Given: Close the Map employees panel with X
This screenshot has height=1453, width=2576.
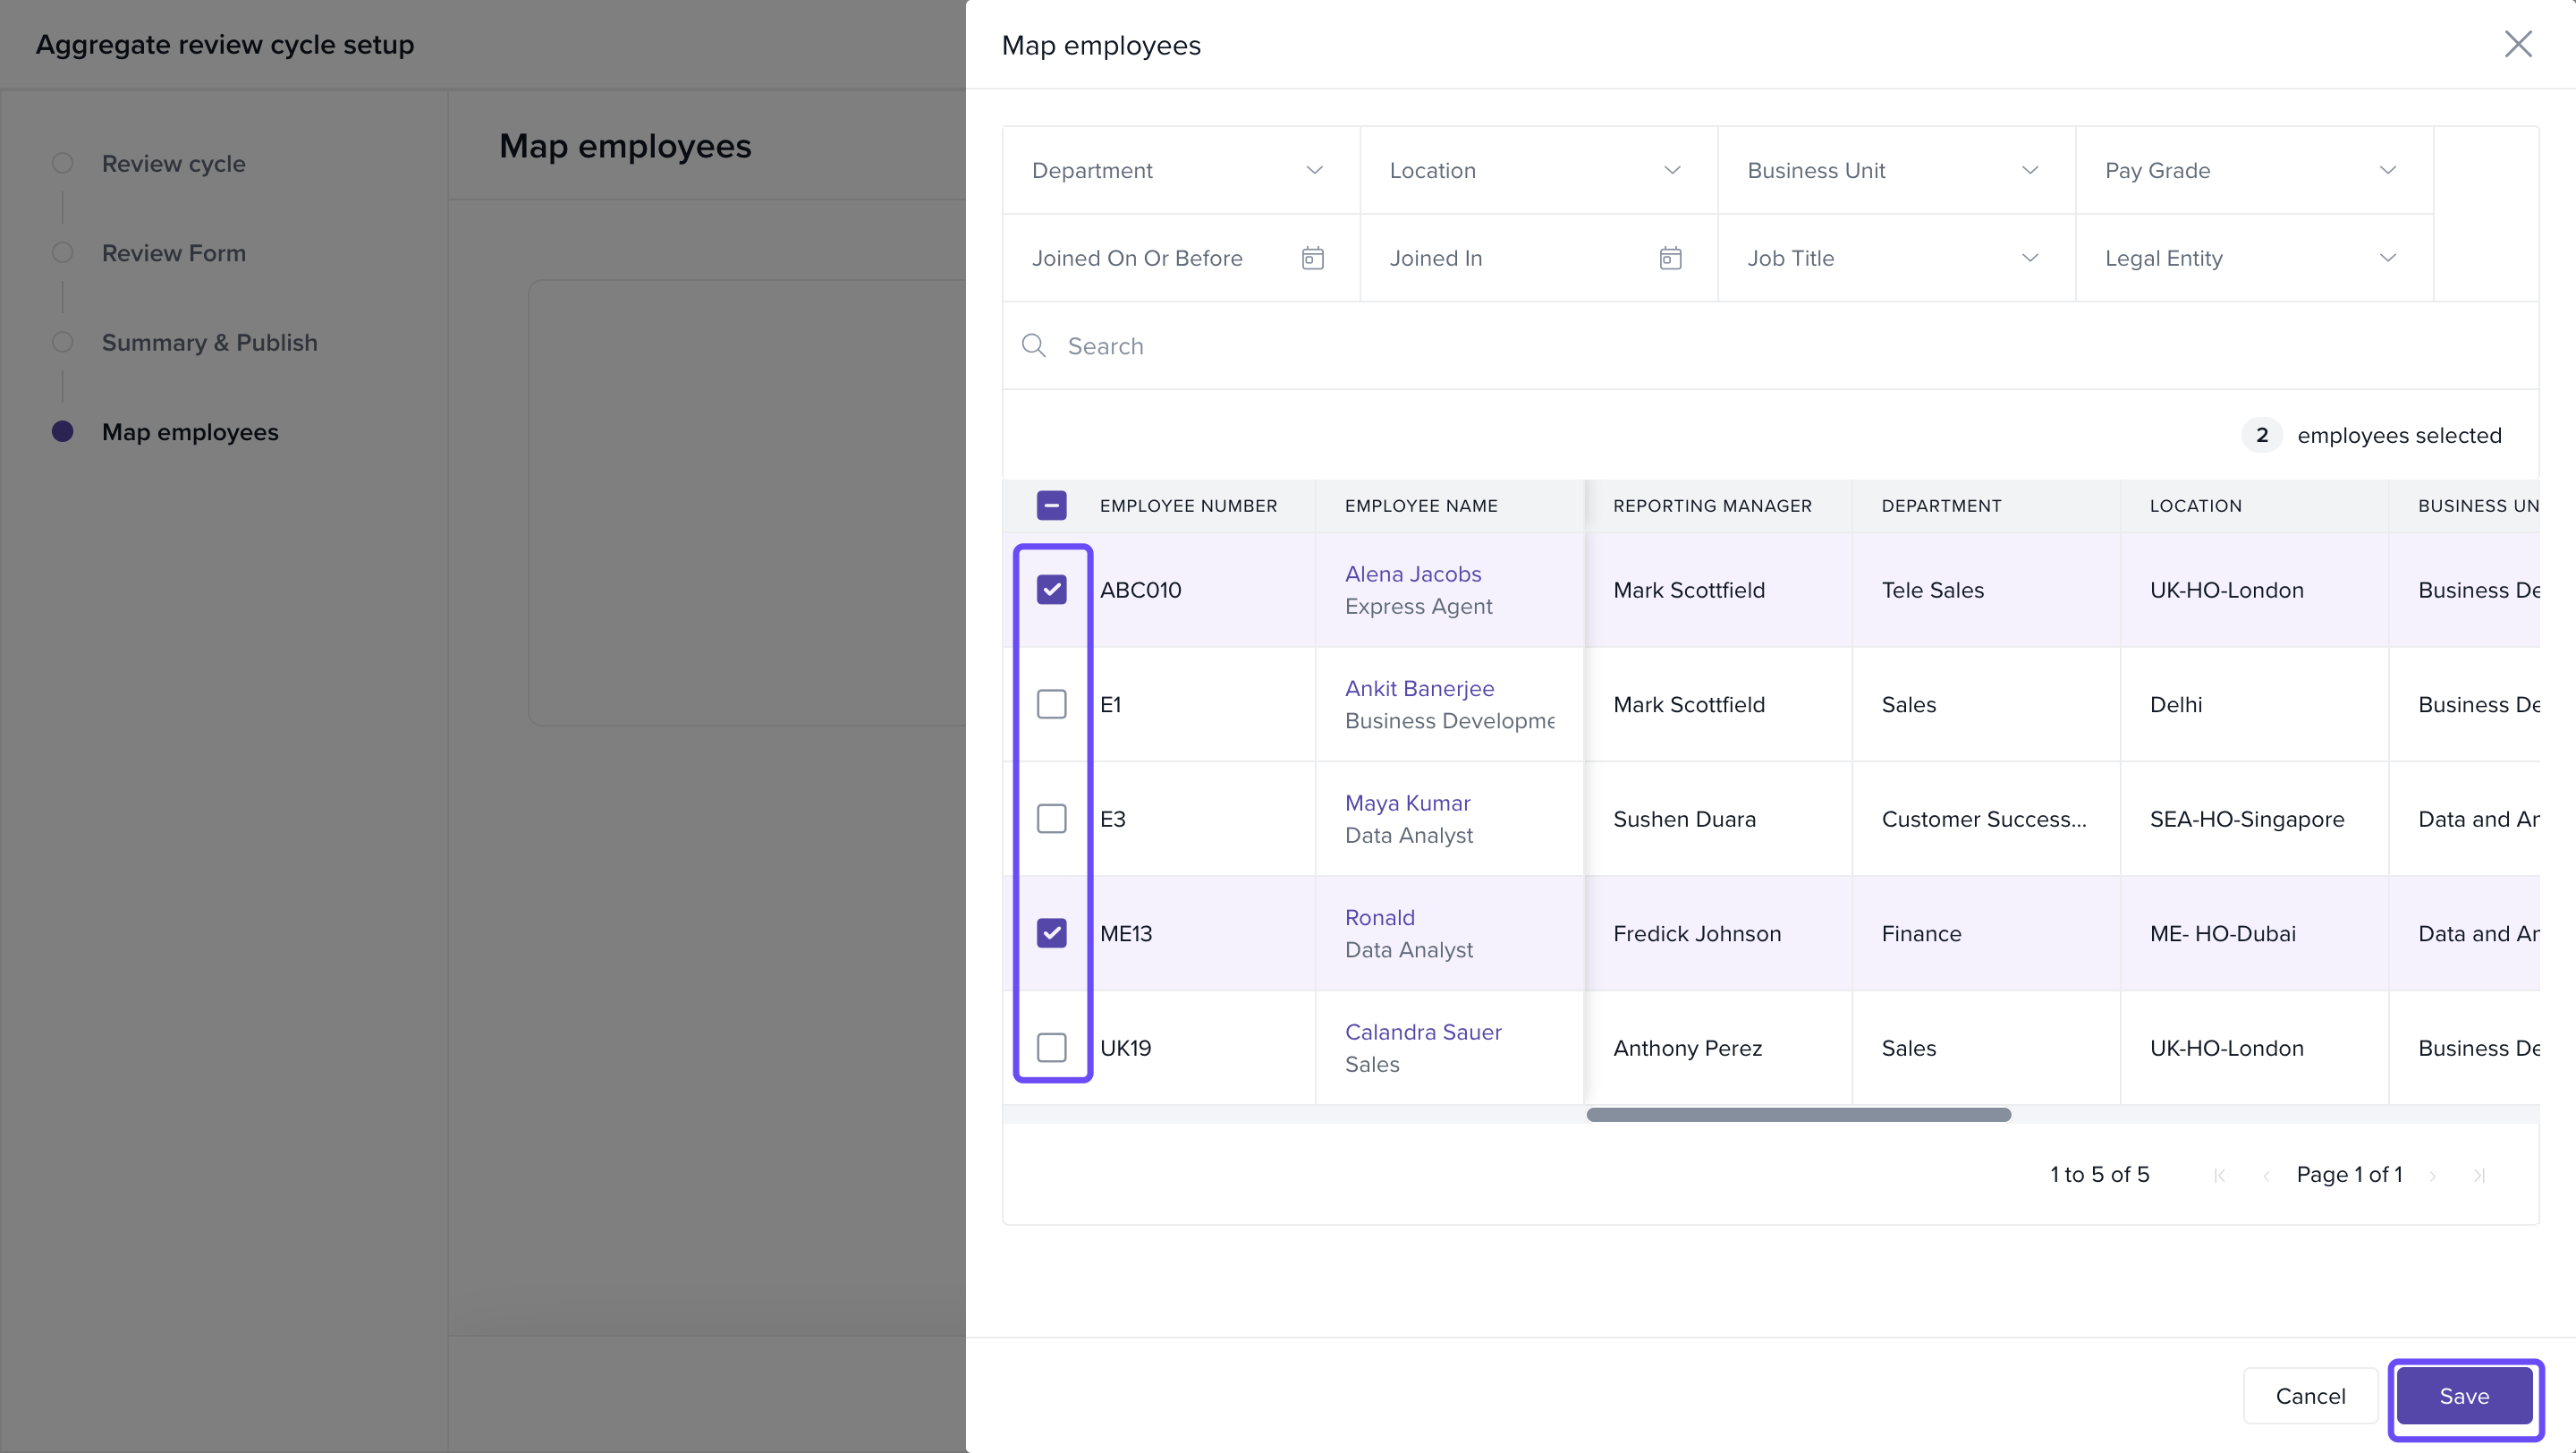Looking at the screenshot, I should click(2517, 44).
